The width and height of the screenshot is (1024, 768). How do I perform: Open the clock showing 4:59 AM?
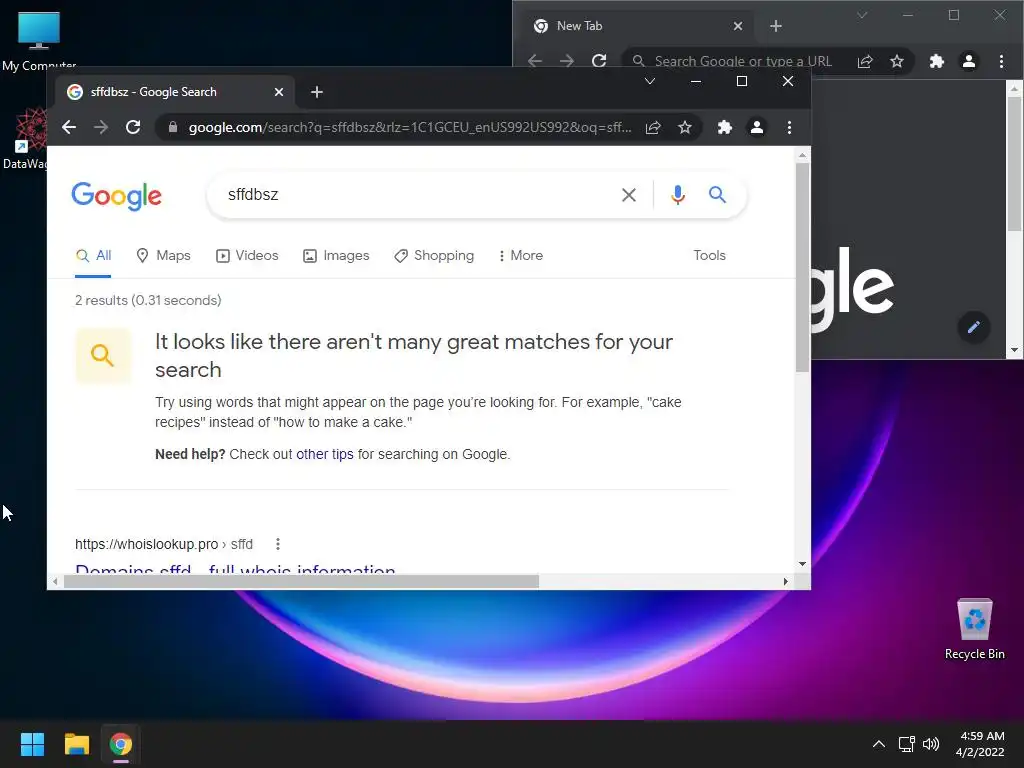pos(980,744)
